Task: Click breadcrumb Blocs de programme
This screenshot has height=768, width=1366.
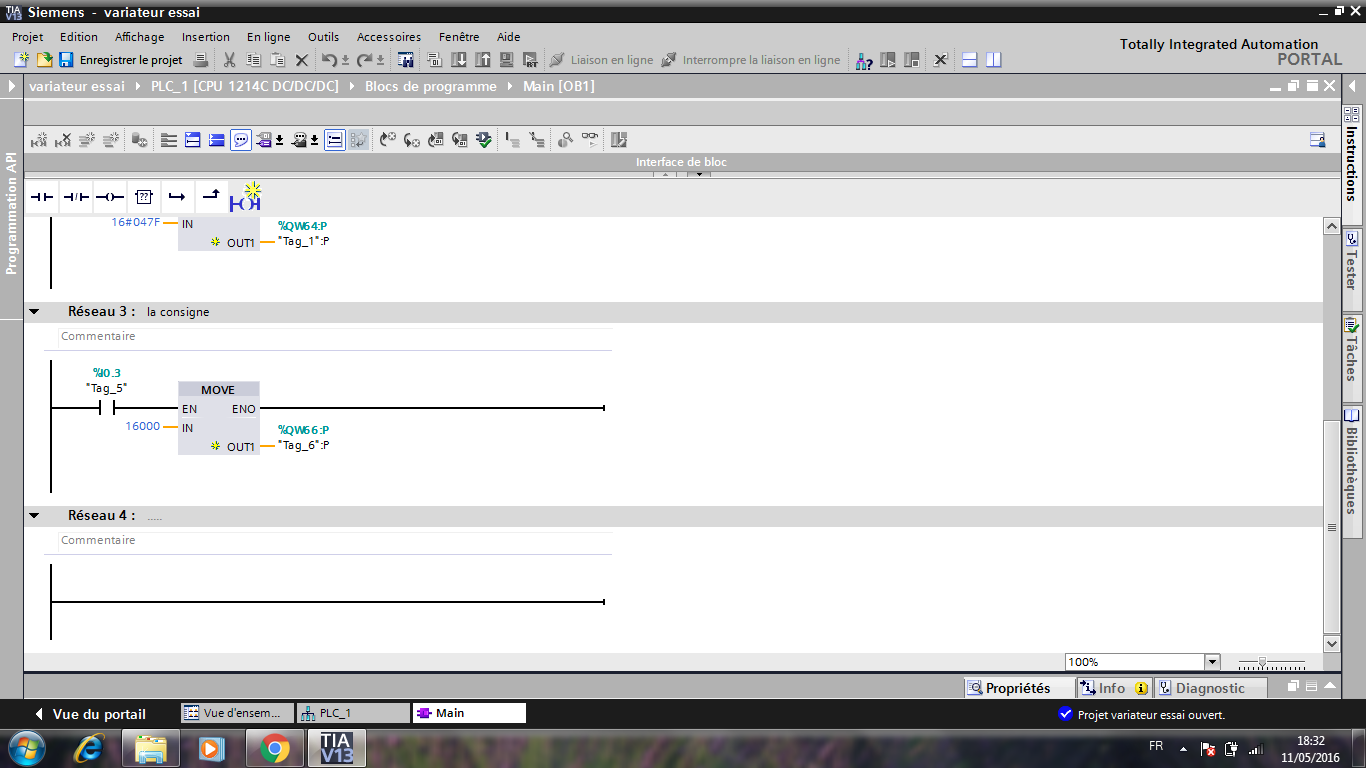Action: click(x=431, y=86)
